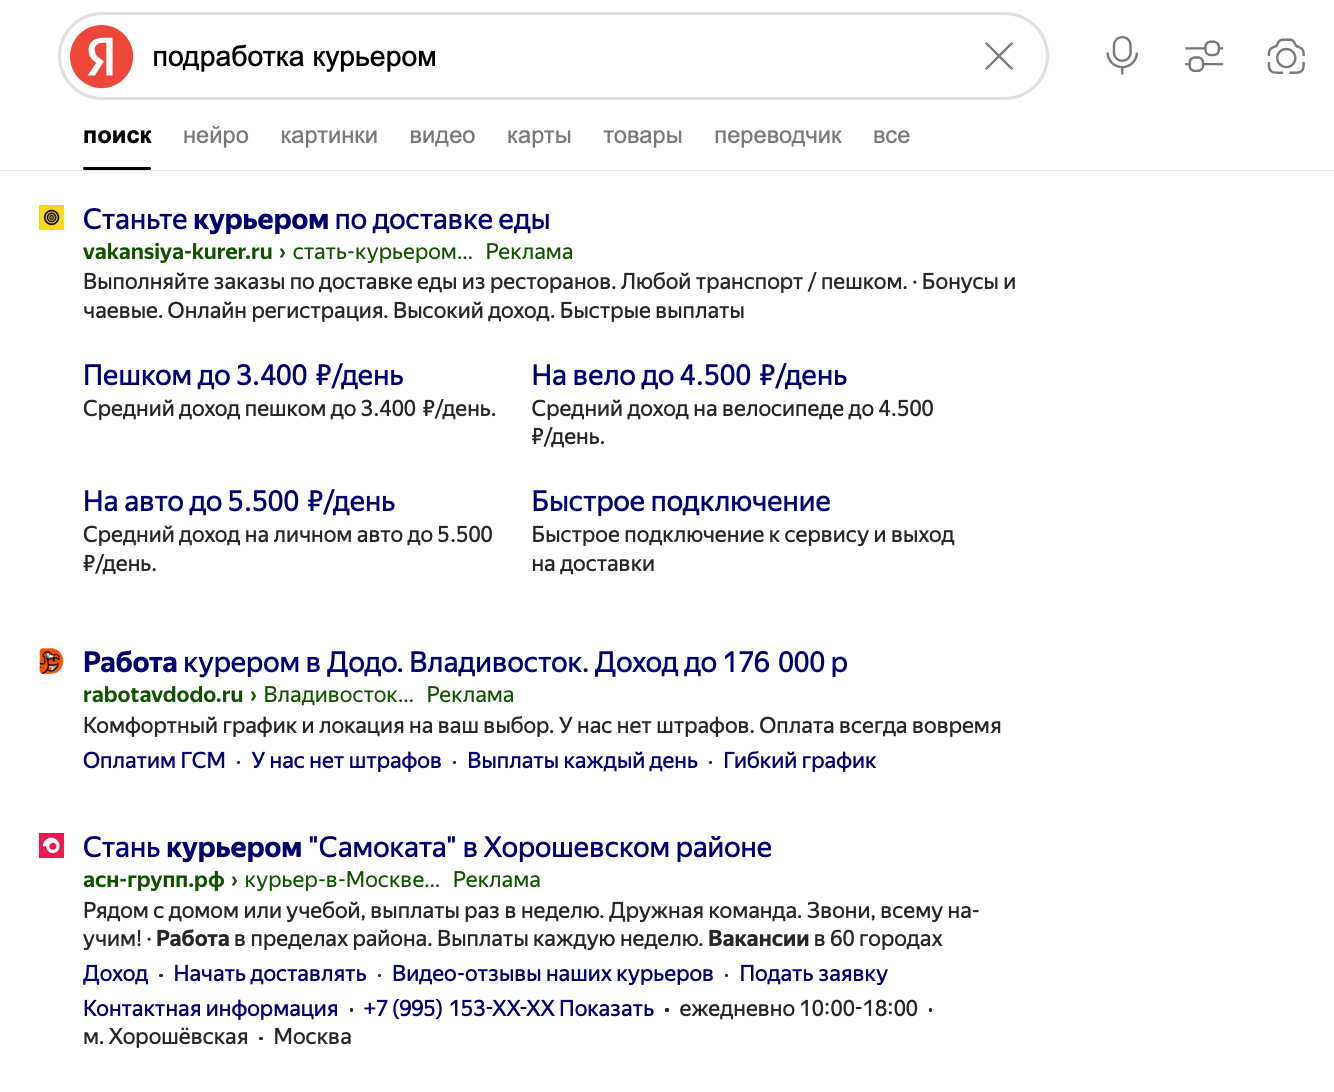Image resolution: width=1334 pixels, height=1092 pixels.
Task: Open Контактная информация link
Action: [210, 1008]
